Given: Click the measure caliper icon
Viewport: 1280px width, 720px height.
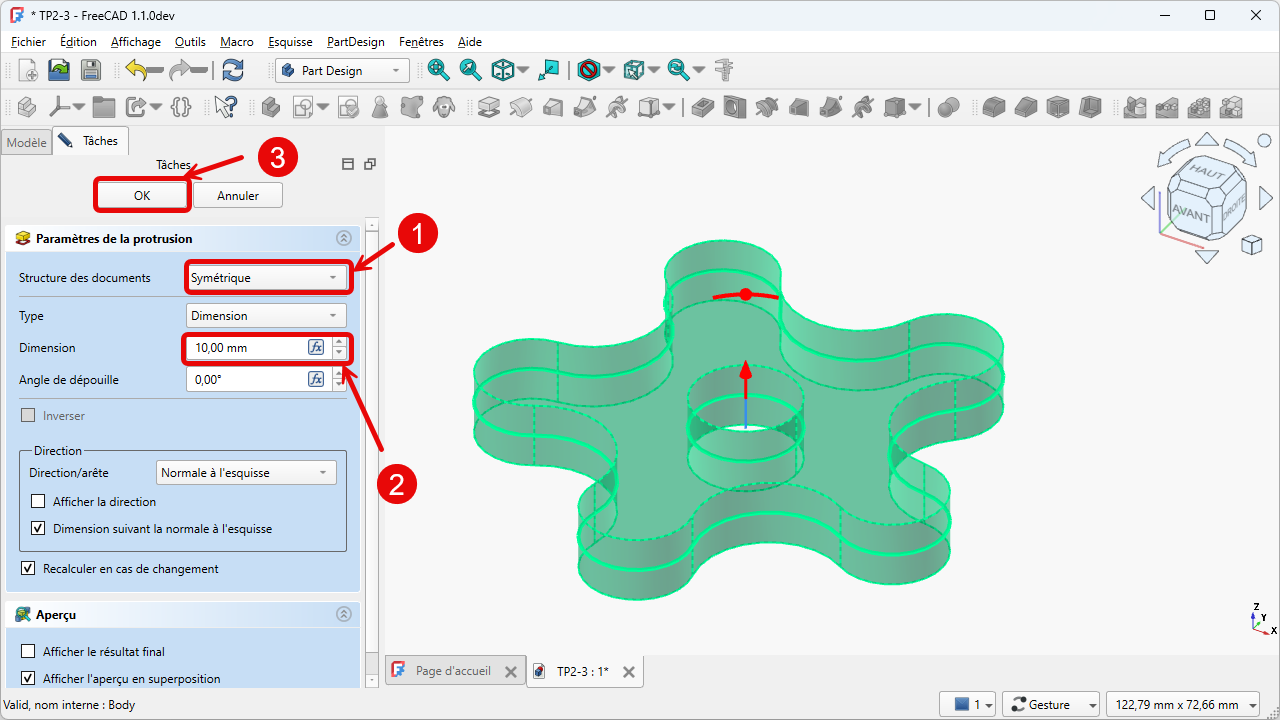Looking at the screenshot, I should 724,70.
